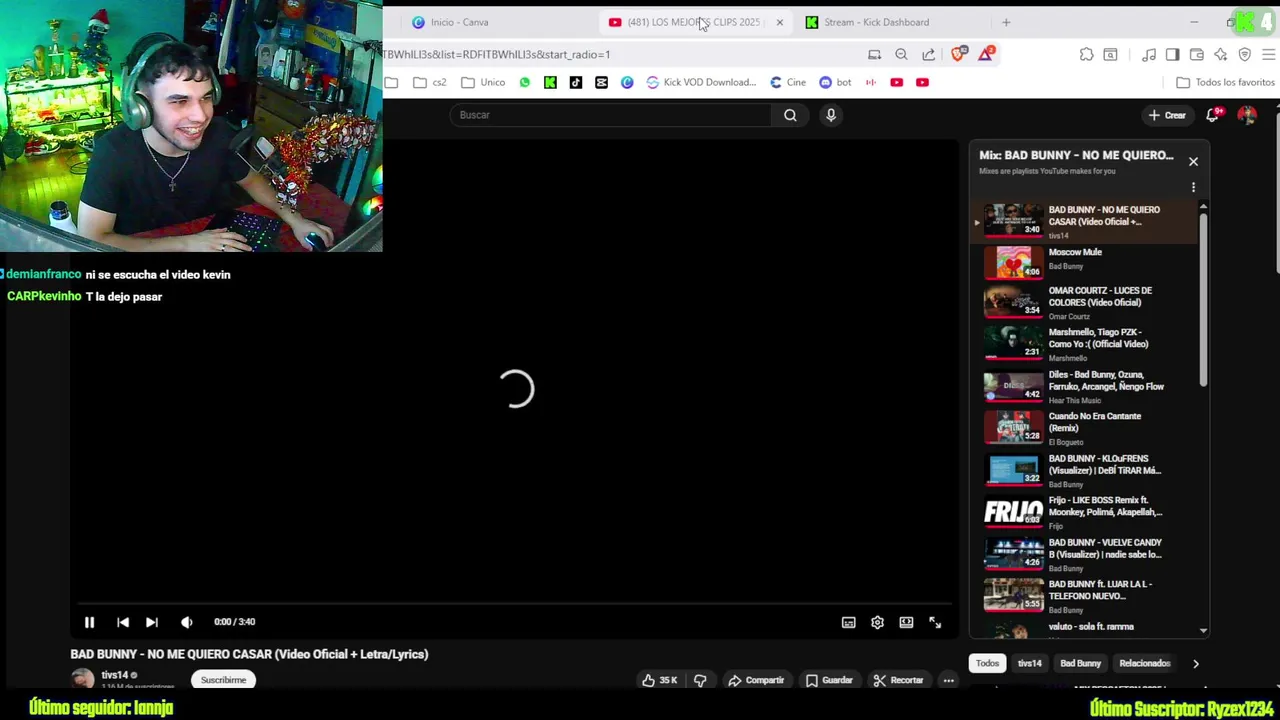Screen dimensions: 1280x720
Task: Open Todos los favoritos folder
Action: [1225, 82]
